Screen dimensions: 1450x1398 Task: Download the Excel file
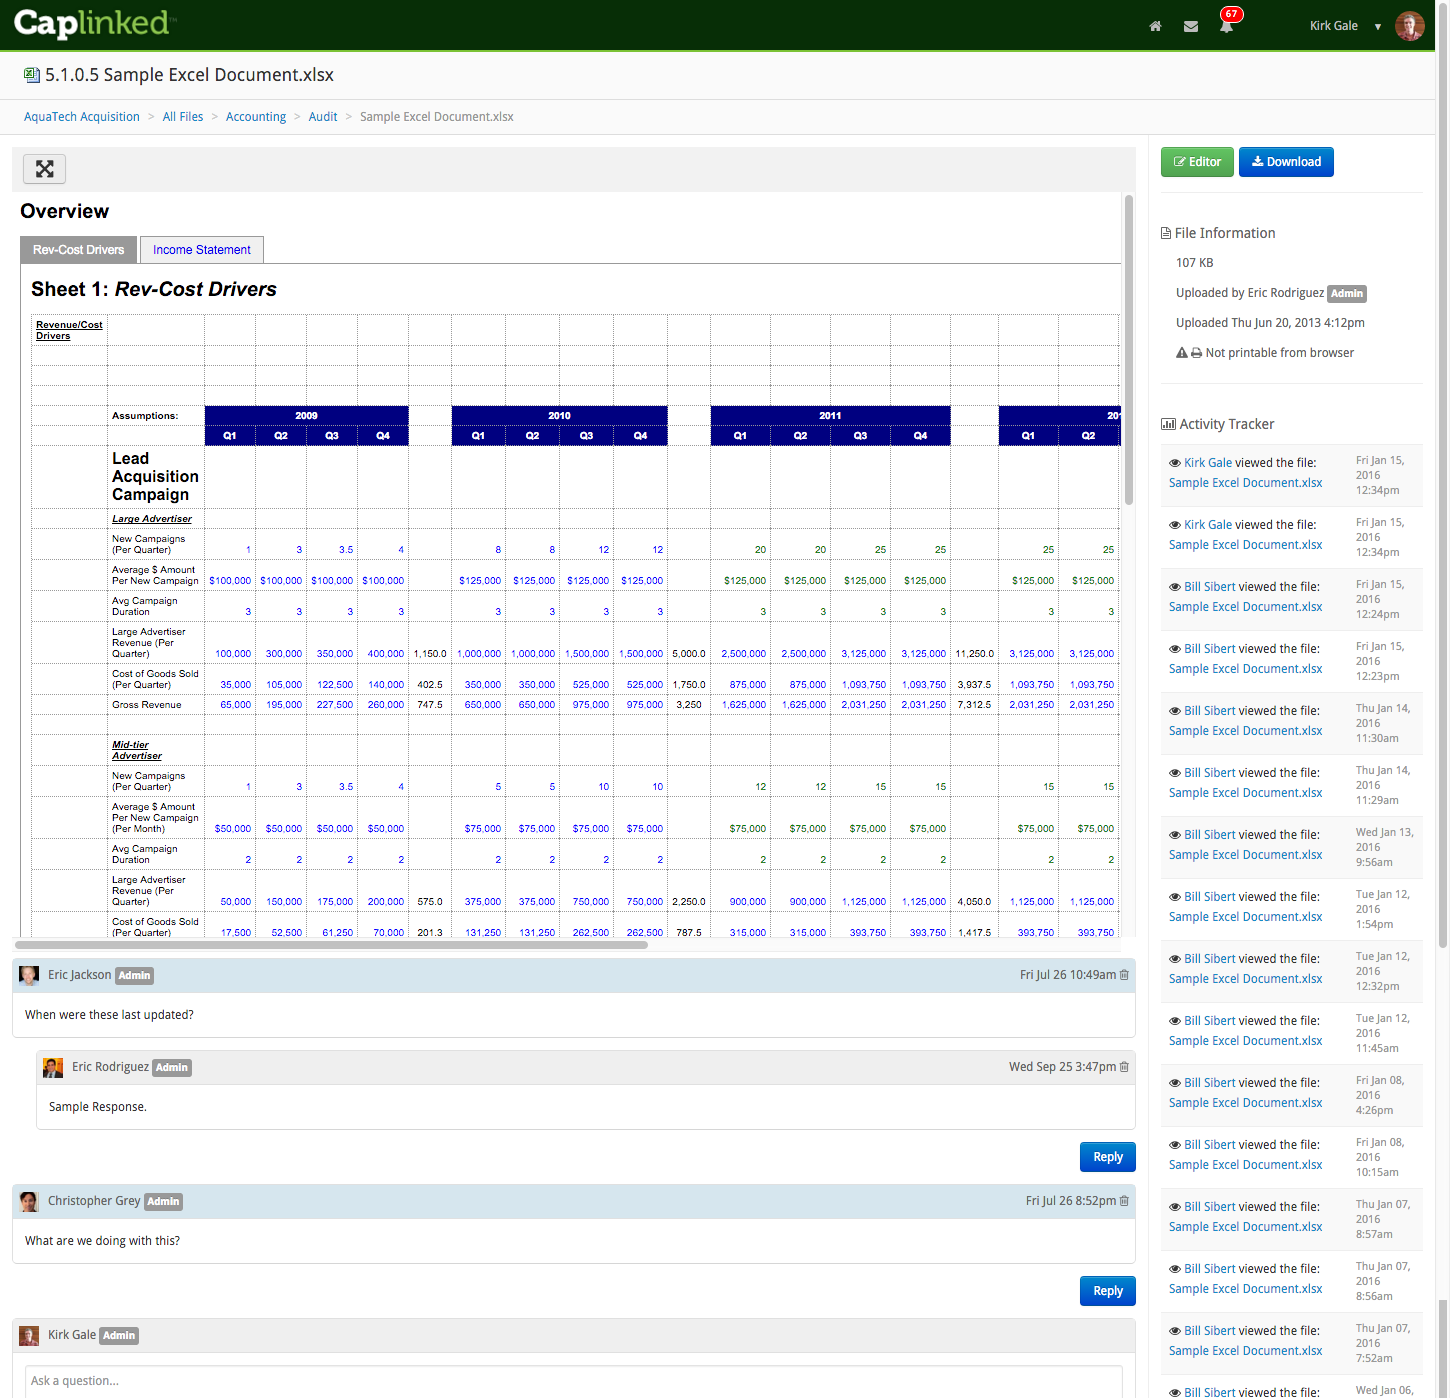1285,162
